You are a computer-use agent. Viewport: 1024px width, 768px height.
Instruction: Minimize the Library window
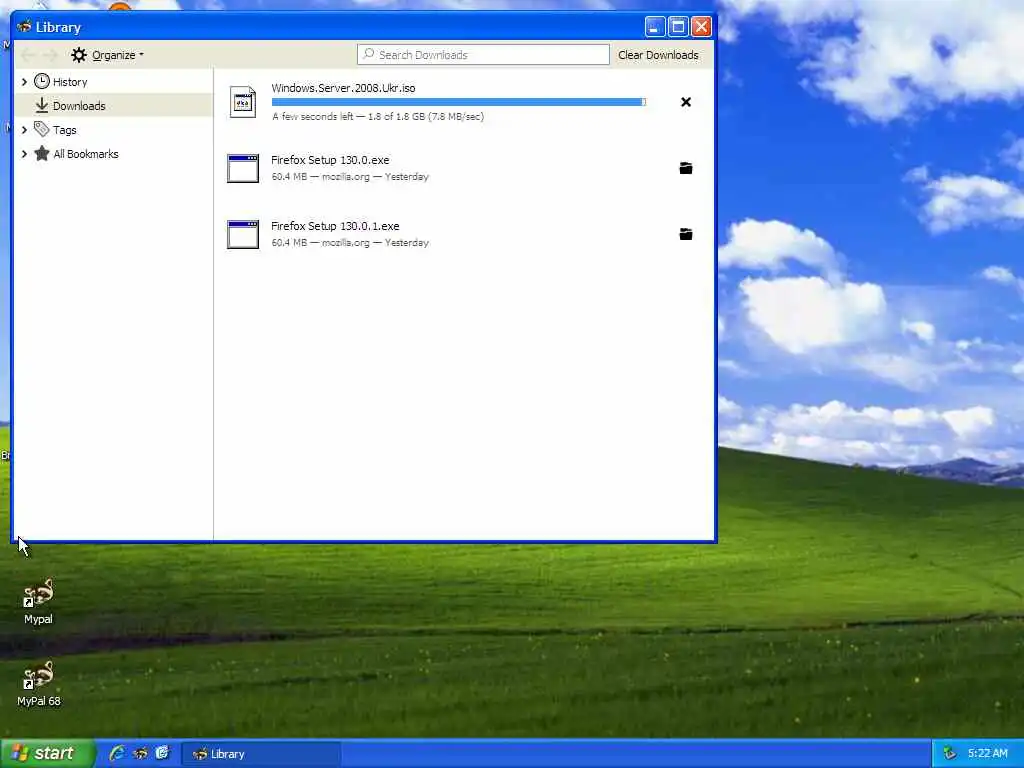pyautogui.click(x=655, y=27)
